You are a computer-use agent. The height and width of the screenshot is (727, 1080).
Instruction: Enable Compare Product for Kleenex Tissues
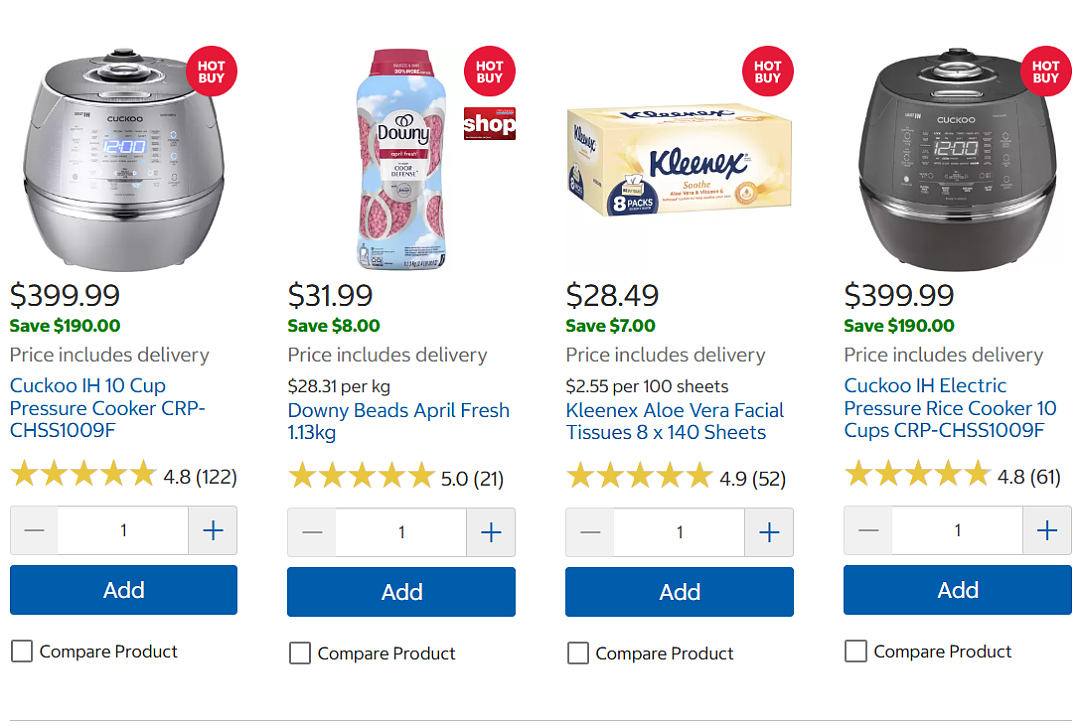[x=578, y=653]
